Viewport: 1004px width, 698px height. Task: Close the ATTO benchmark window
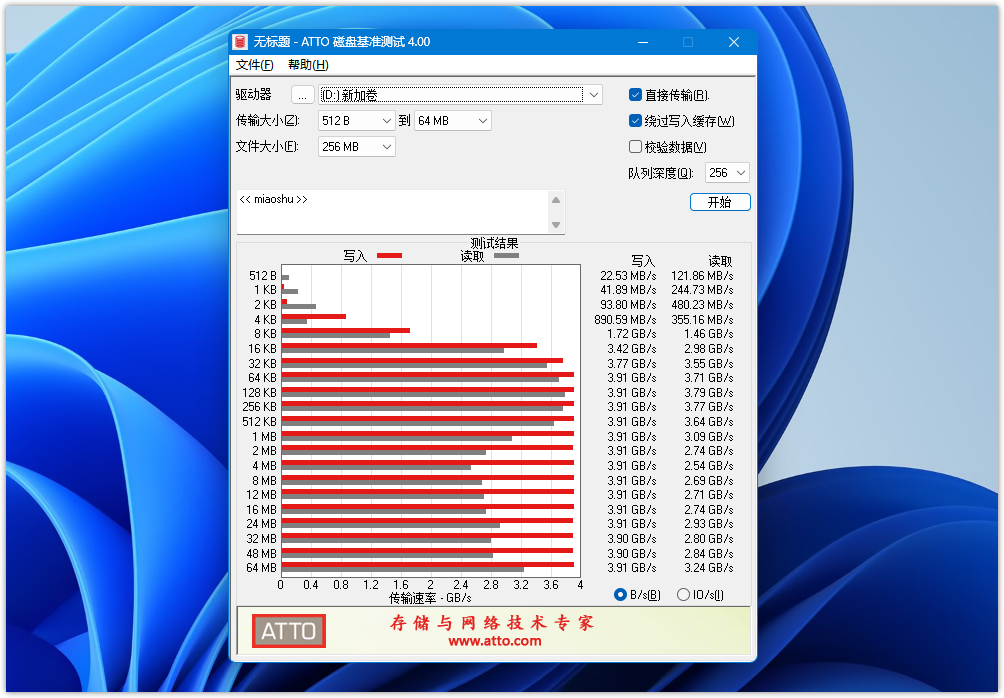pyautogui.click(x=734, y=42)
